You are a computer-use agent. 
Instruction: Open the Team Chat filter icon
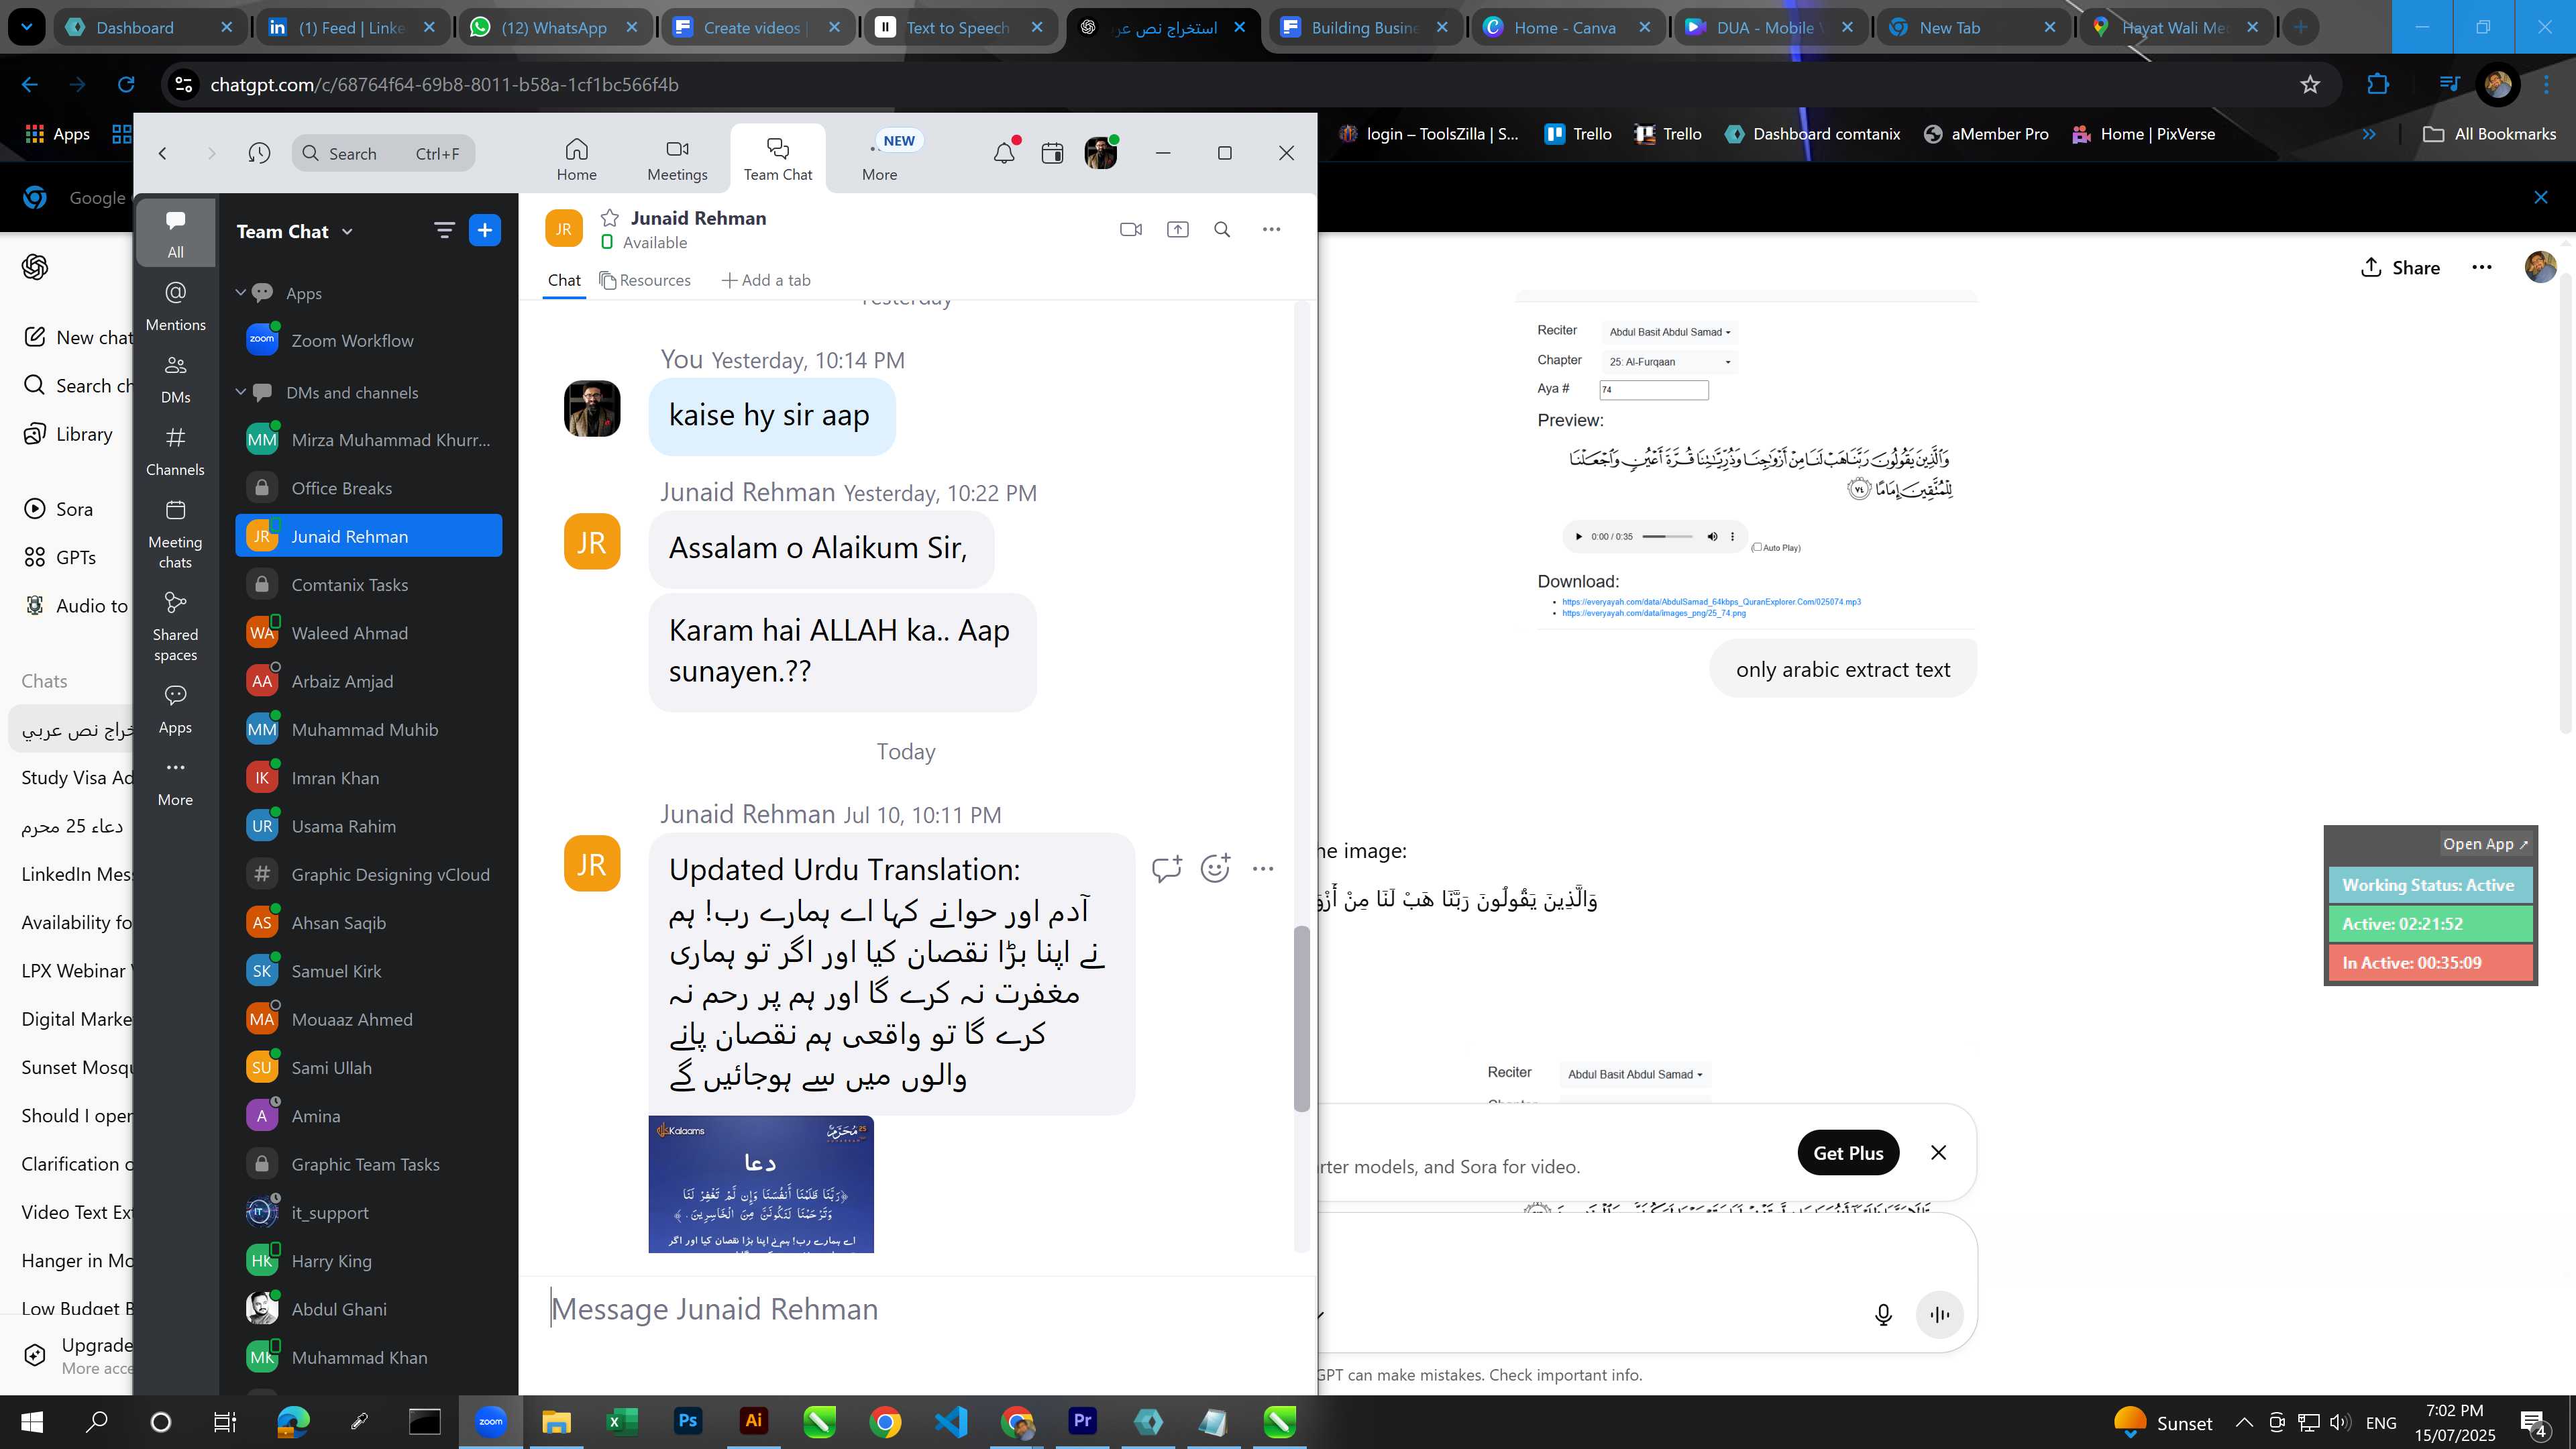(x=444, y=231)
